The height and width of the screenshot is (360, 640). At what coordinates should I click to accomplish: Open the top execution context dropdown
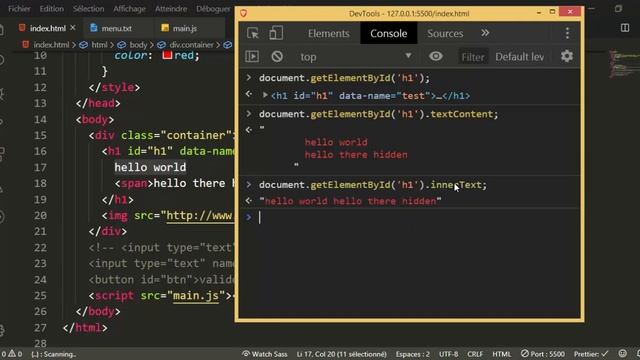point(356,56)
